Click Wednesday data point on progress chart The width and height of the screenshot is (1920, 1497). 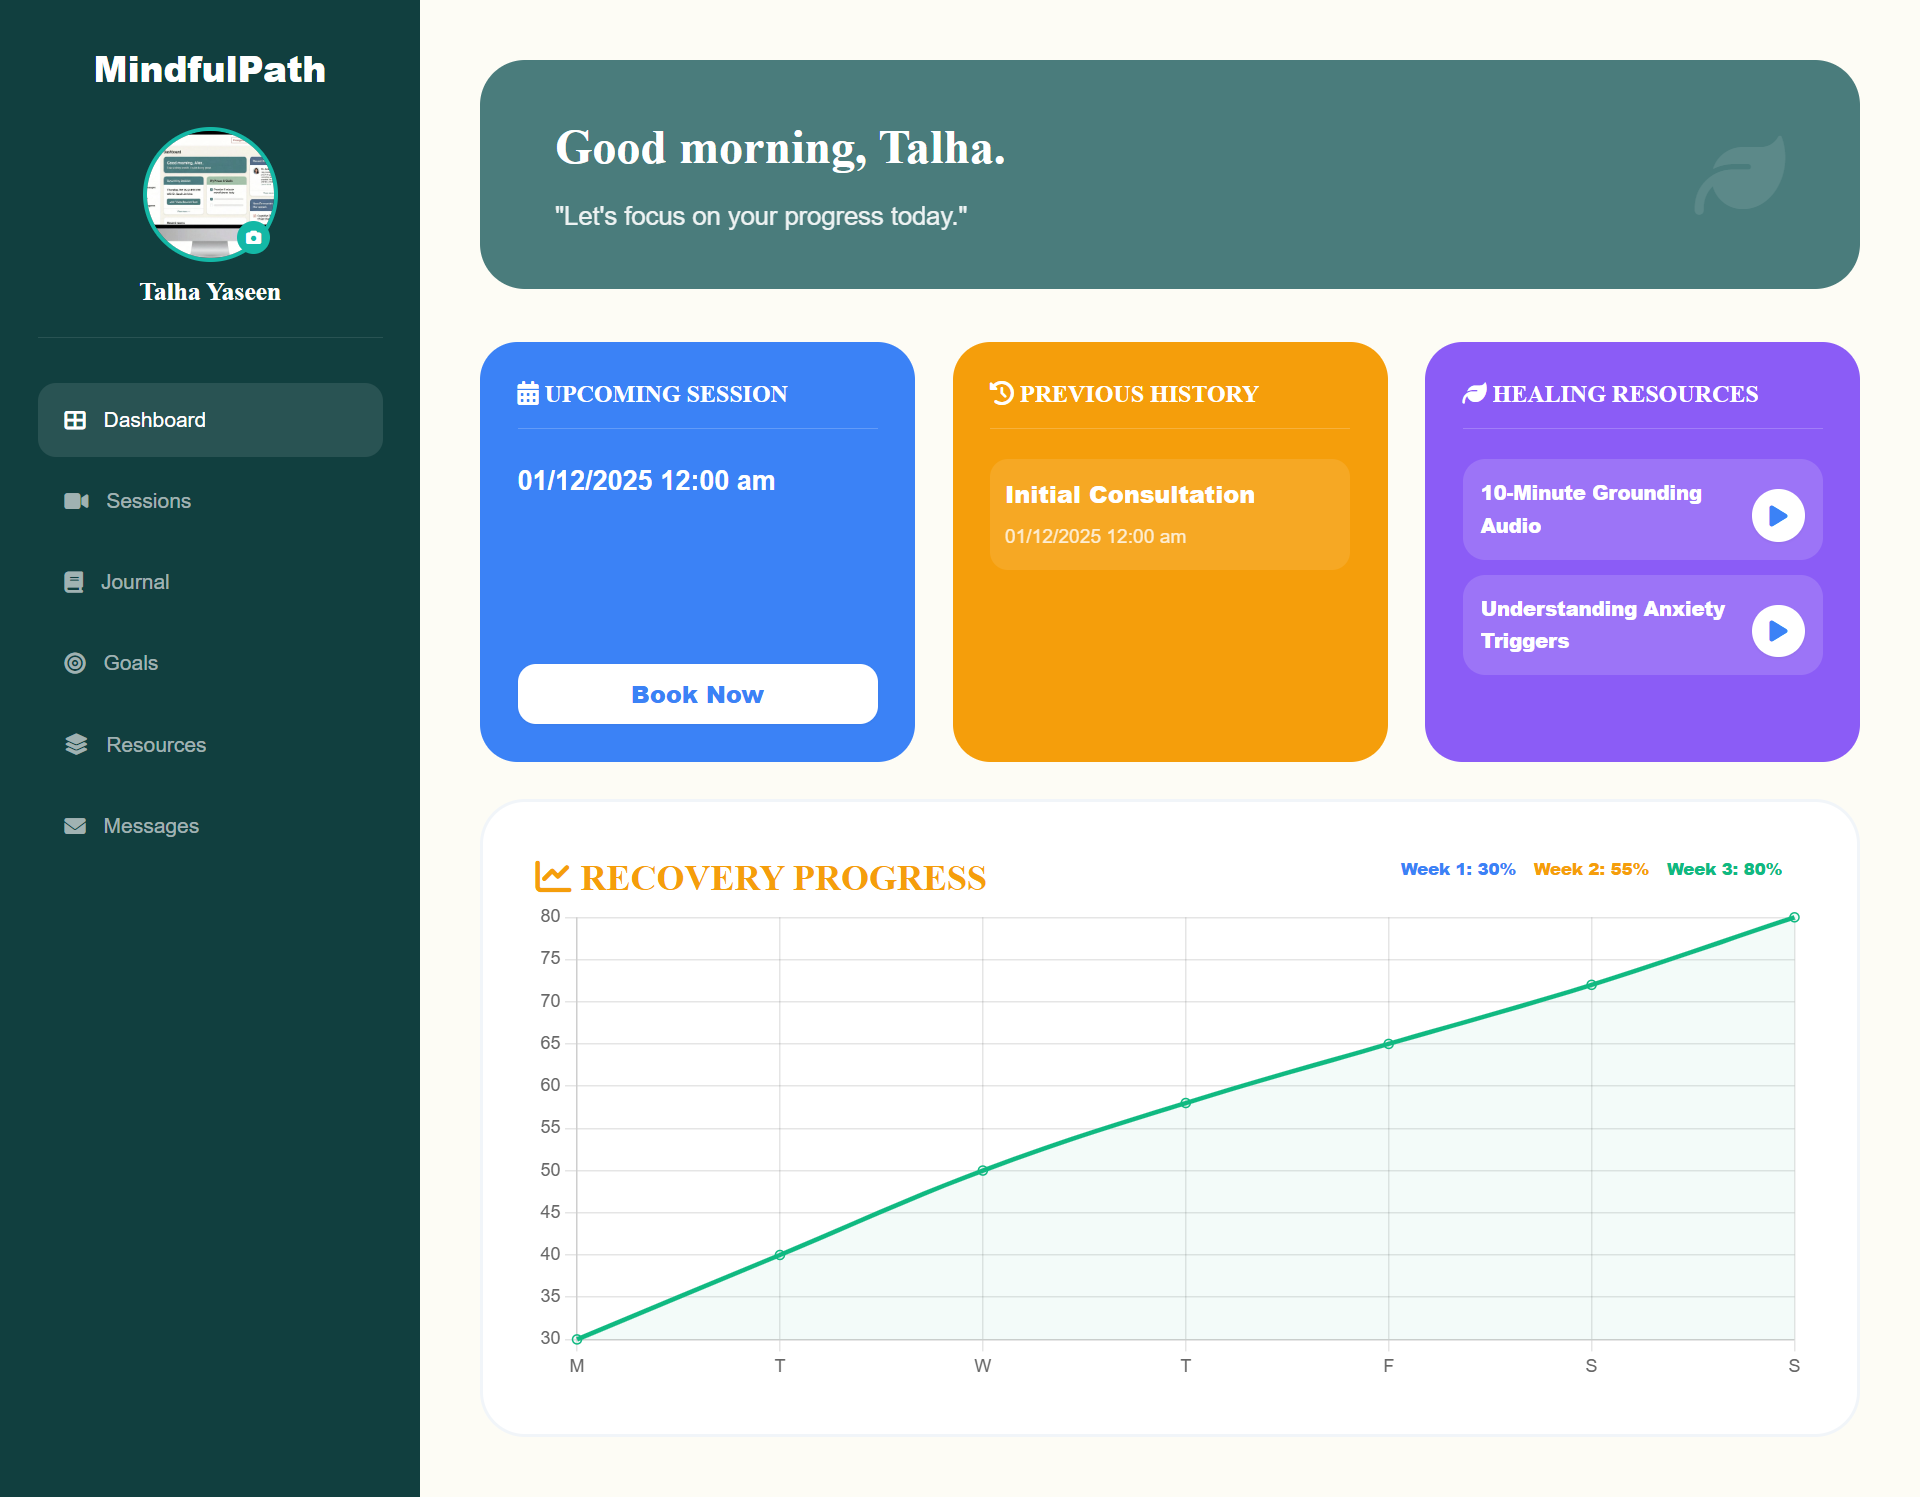(x=983, y=1170)
